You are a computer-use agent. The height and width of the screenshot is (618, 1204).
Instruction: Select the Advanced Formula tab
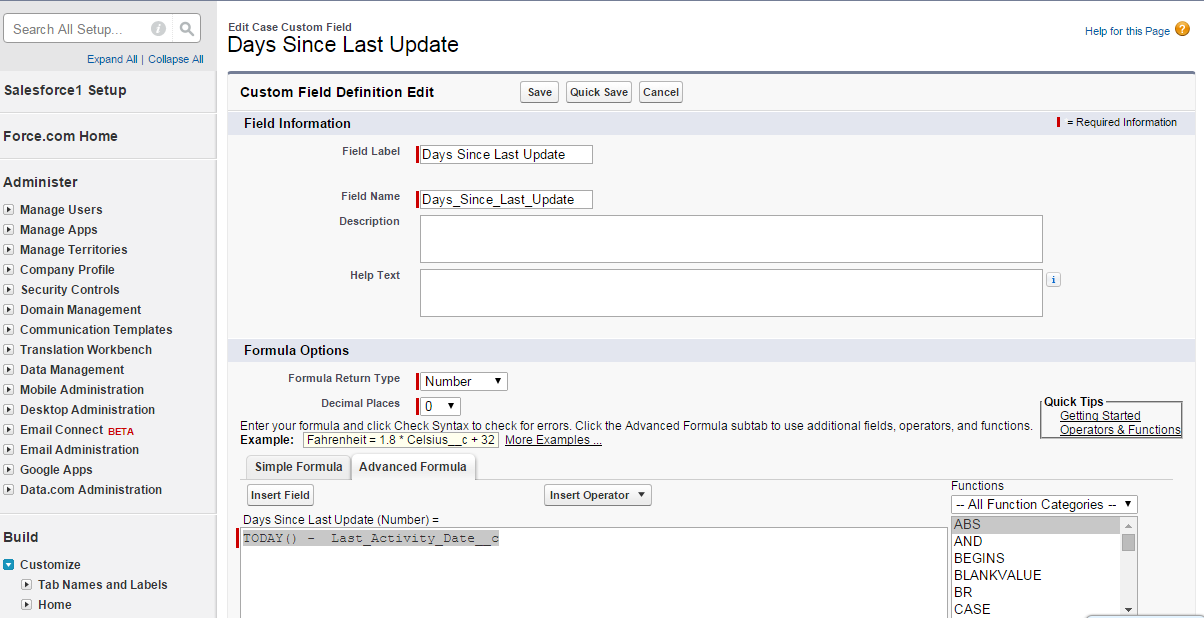412,467
